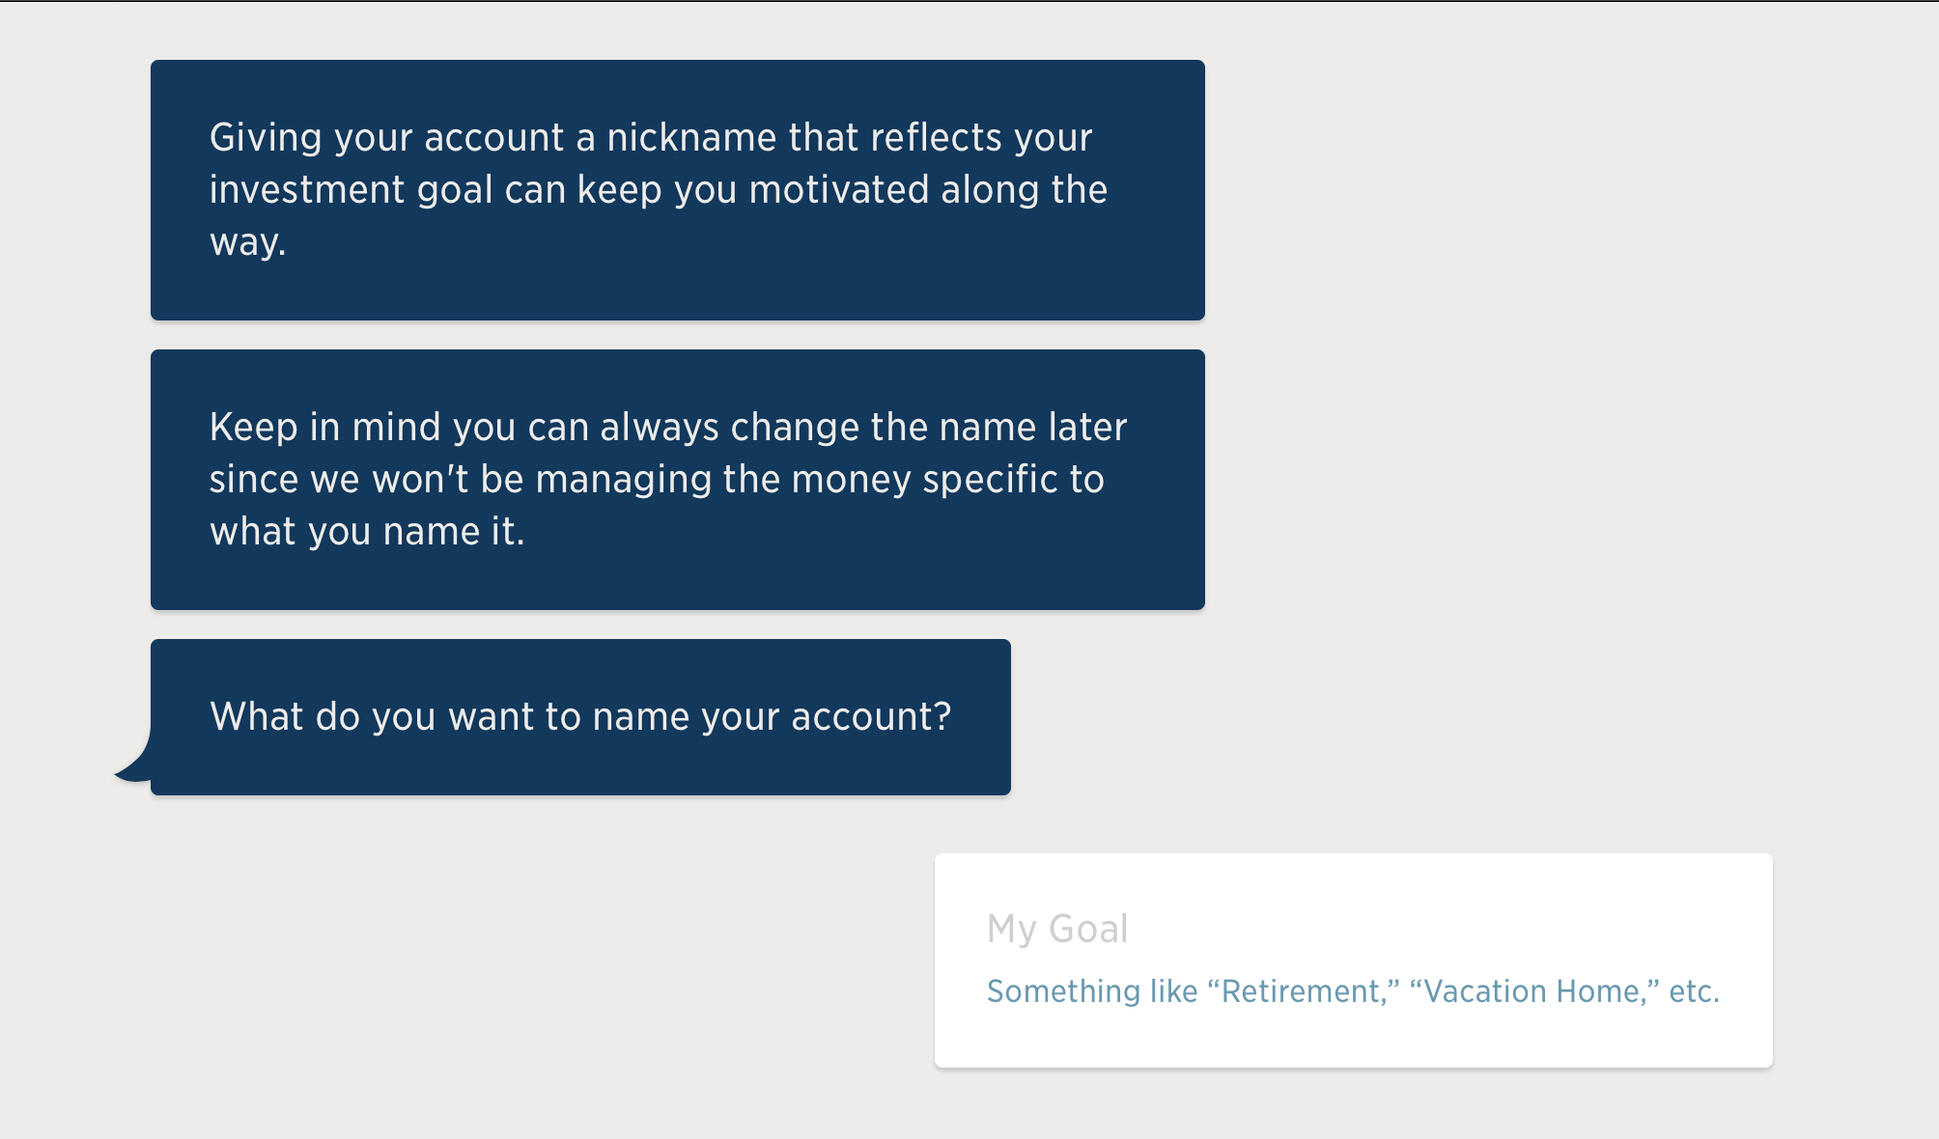Click the word "account" in the question bubble

pos(868,716)
